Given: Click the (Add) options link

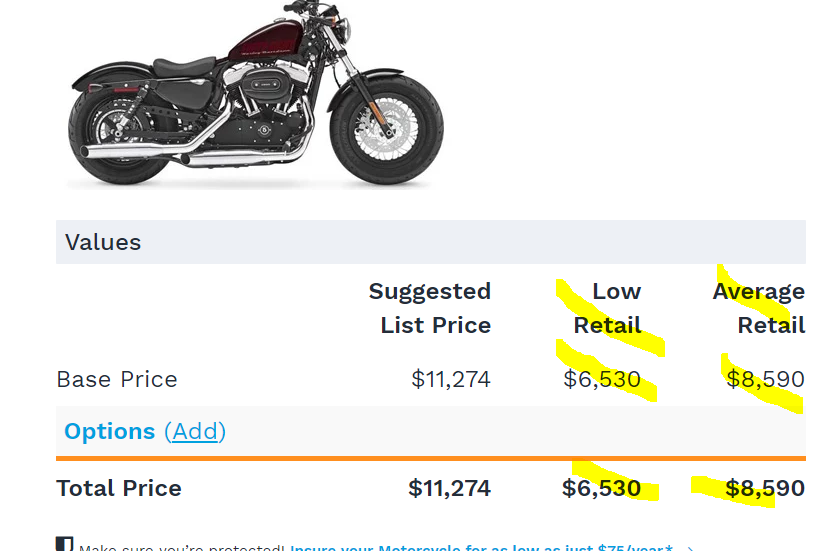Looking at the screenshot, I should (x=195, y=431).
